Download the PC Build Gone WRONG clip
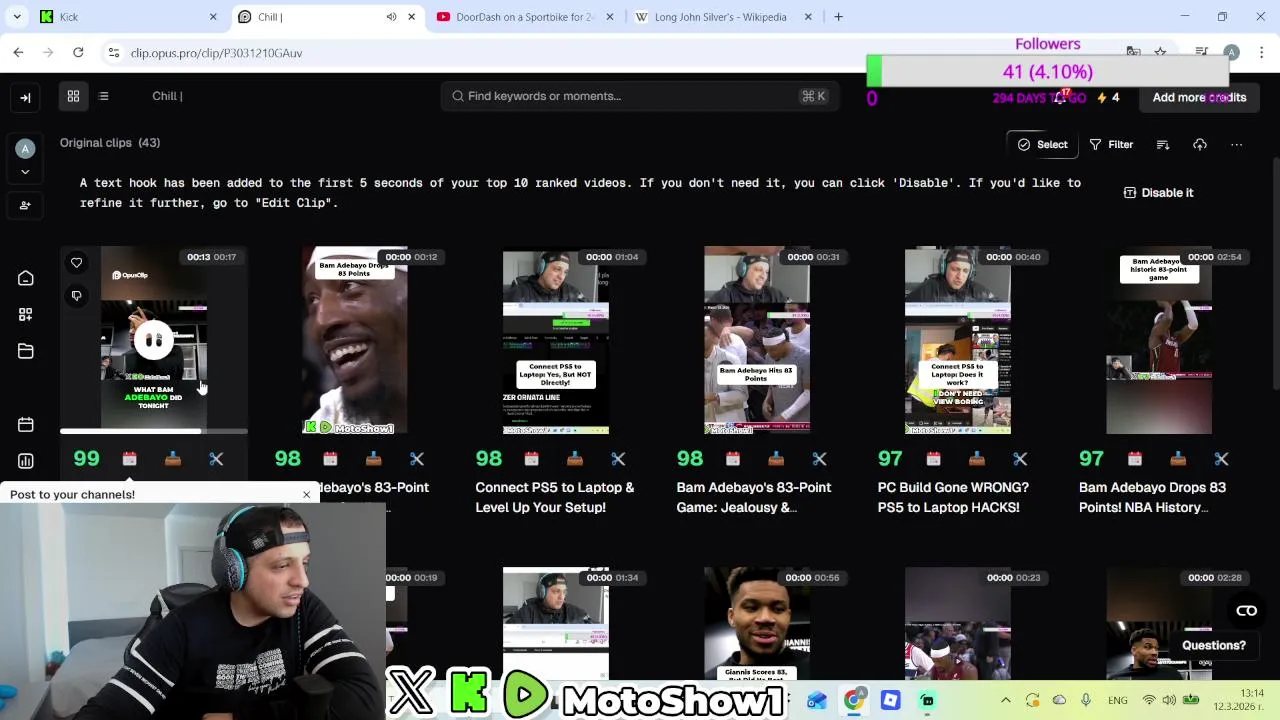Viewport: 1280px width, 720px height. (x=977, y=459)
